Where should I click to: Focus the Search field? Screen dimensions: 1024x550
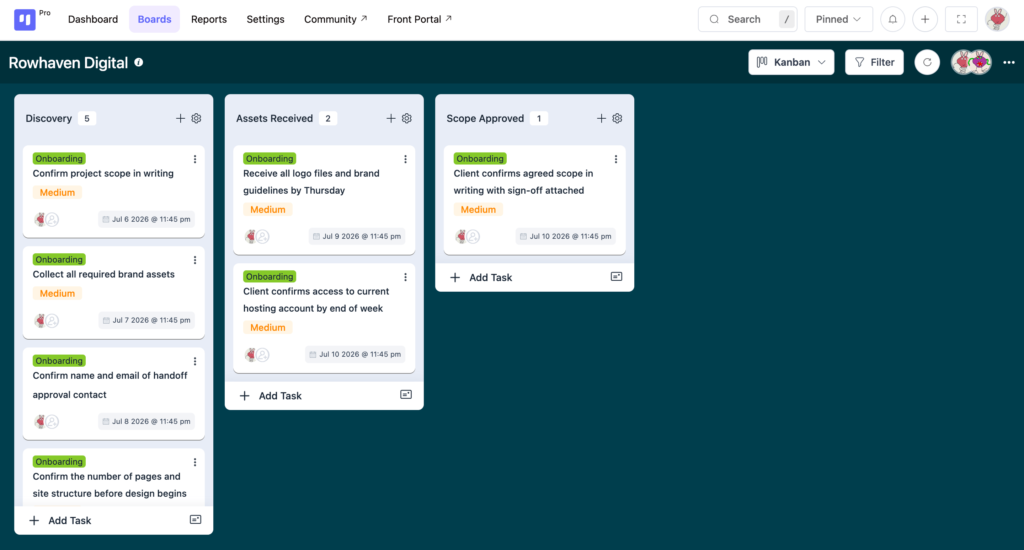[747, 20]
